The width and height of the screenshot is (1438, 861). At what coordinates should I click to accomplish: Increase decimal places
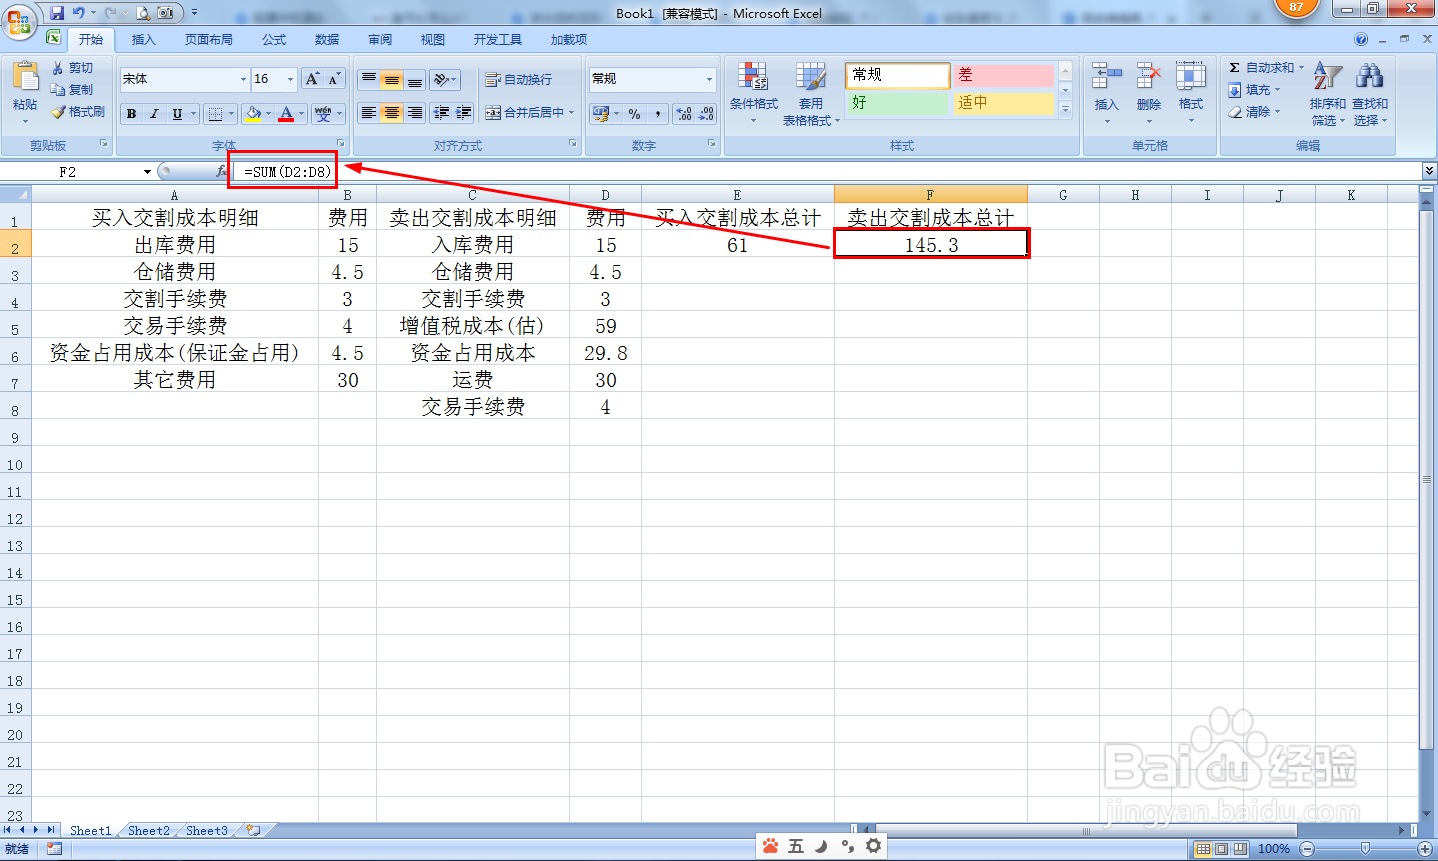pyautogui.click(x=684, y=114)
